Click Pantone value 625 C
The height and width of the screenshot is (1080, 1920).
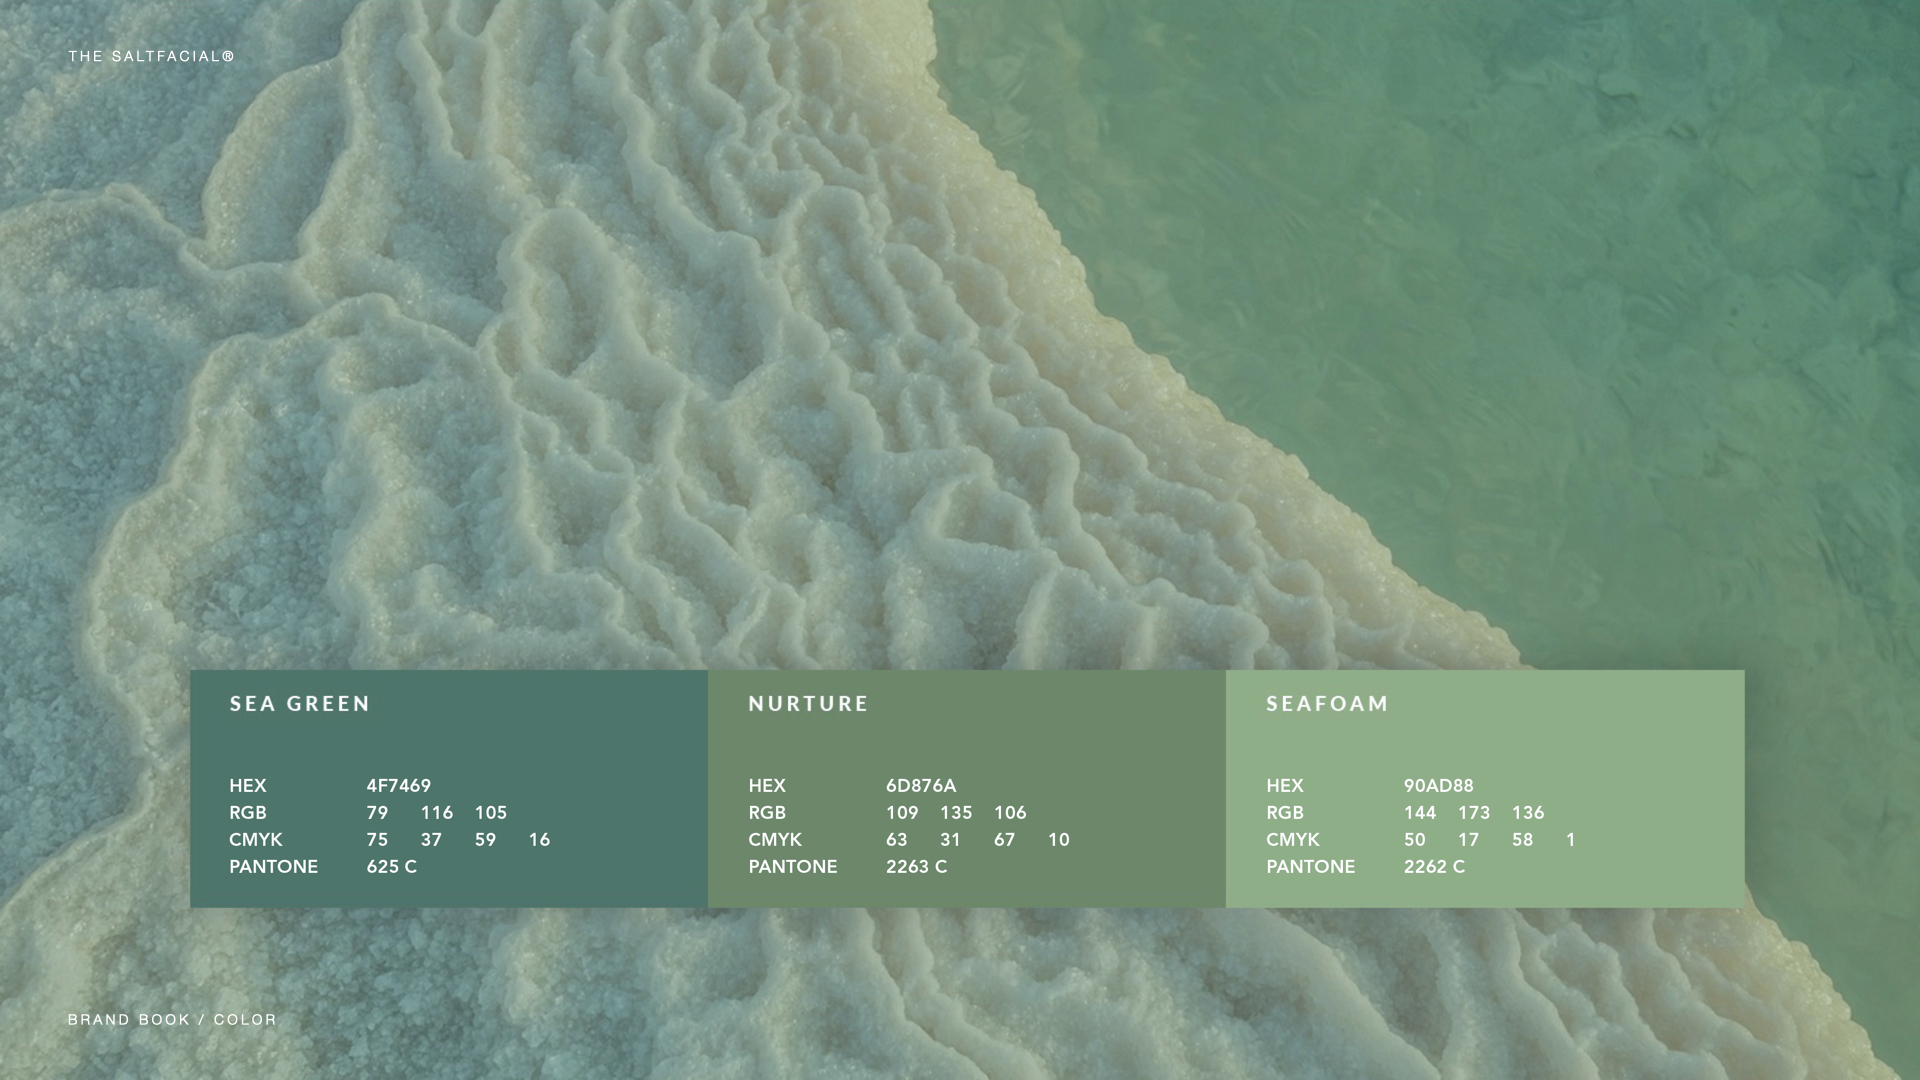391,866
